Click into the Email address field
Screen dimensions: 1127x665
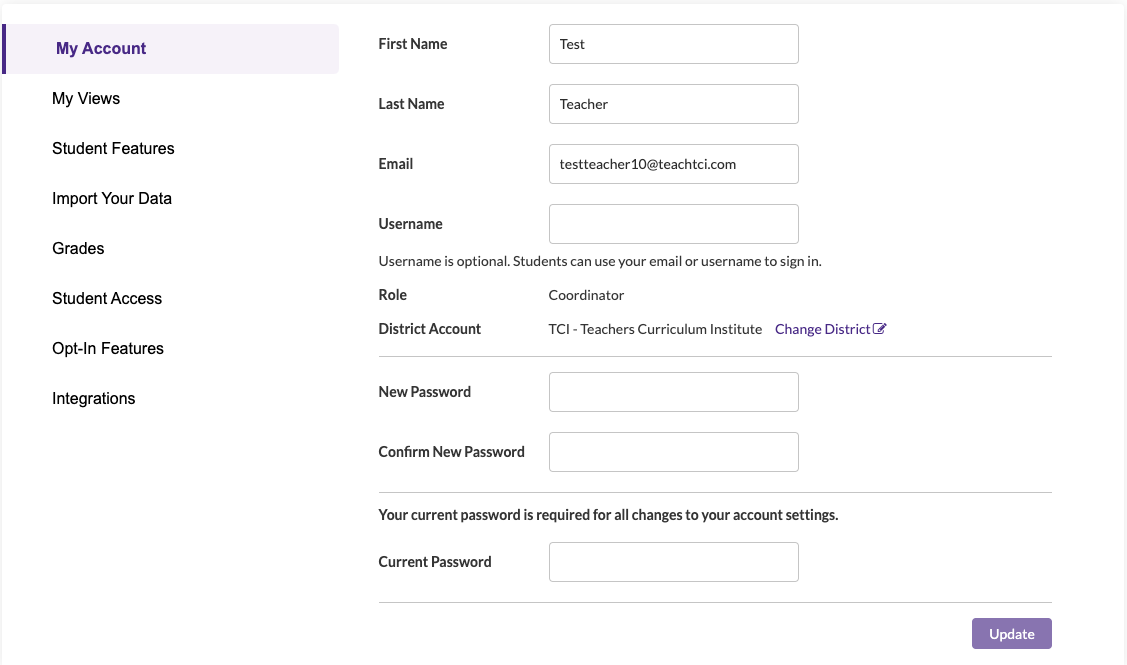[673, 164]
